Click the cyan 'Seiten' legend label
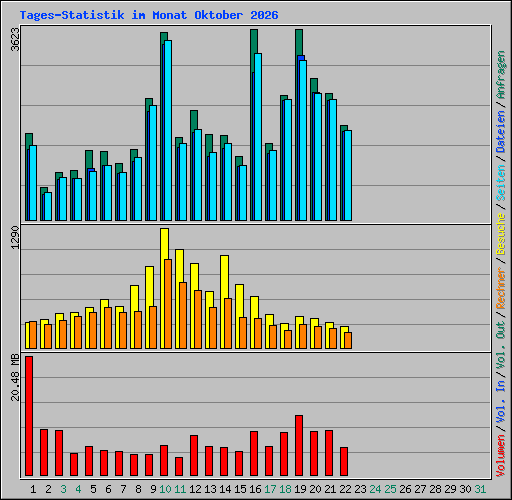 pos(501,183)
